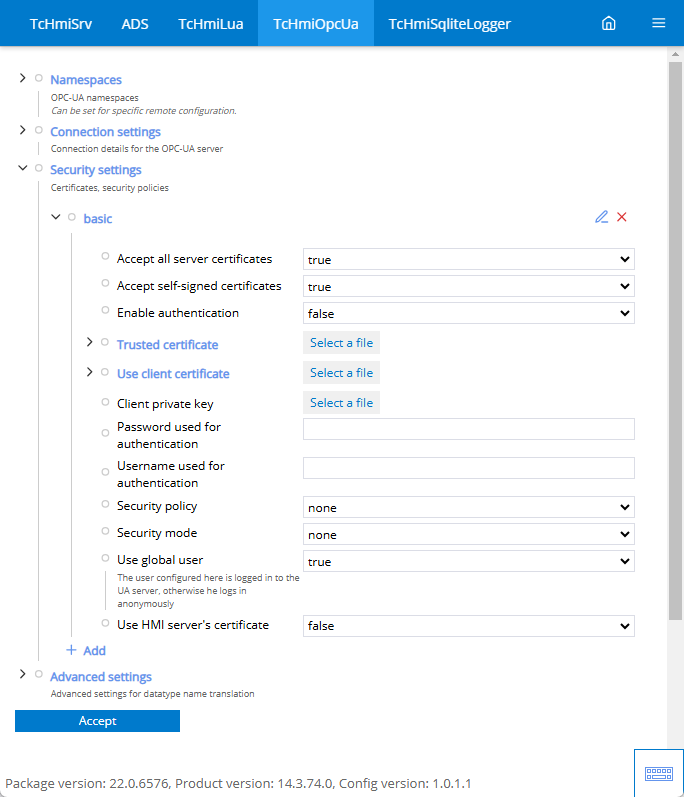Go to the home page icon

pos(608,23)
